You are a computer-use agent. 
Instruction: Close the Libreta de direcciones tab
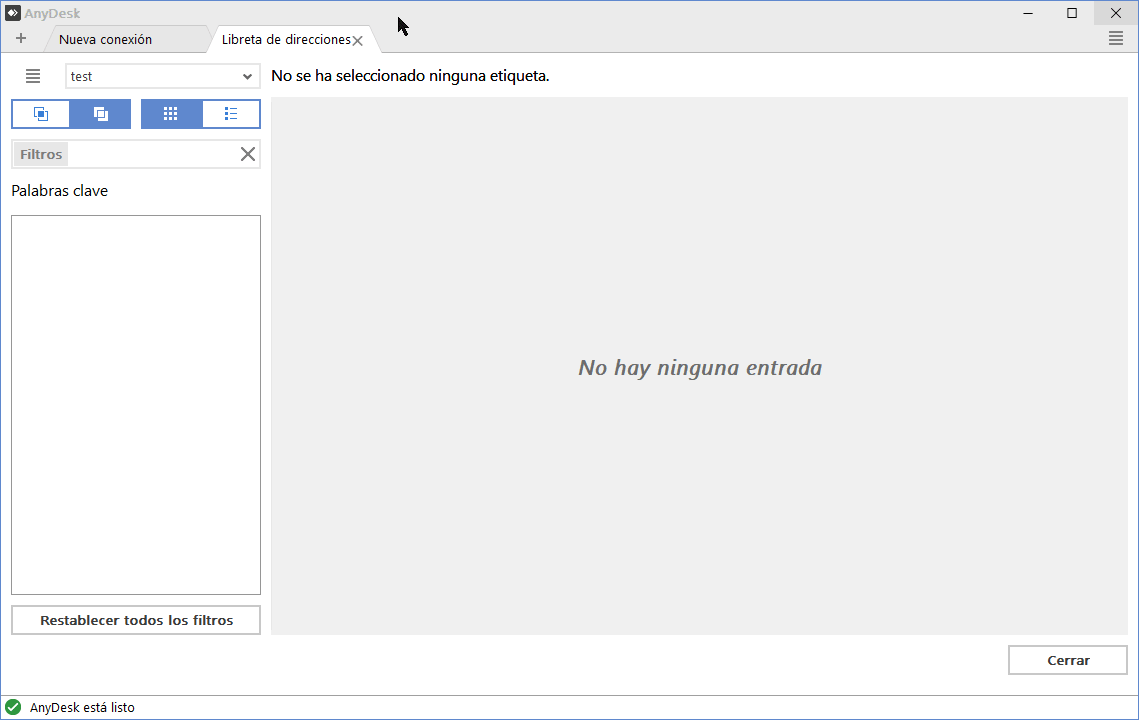tap(357, 41)
